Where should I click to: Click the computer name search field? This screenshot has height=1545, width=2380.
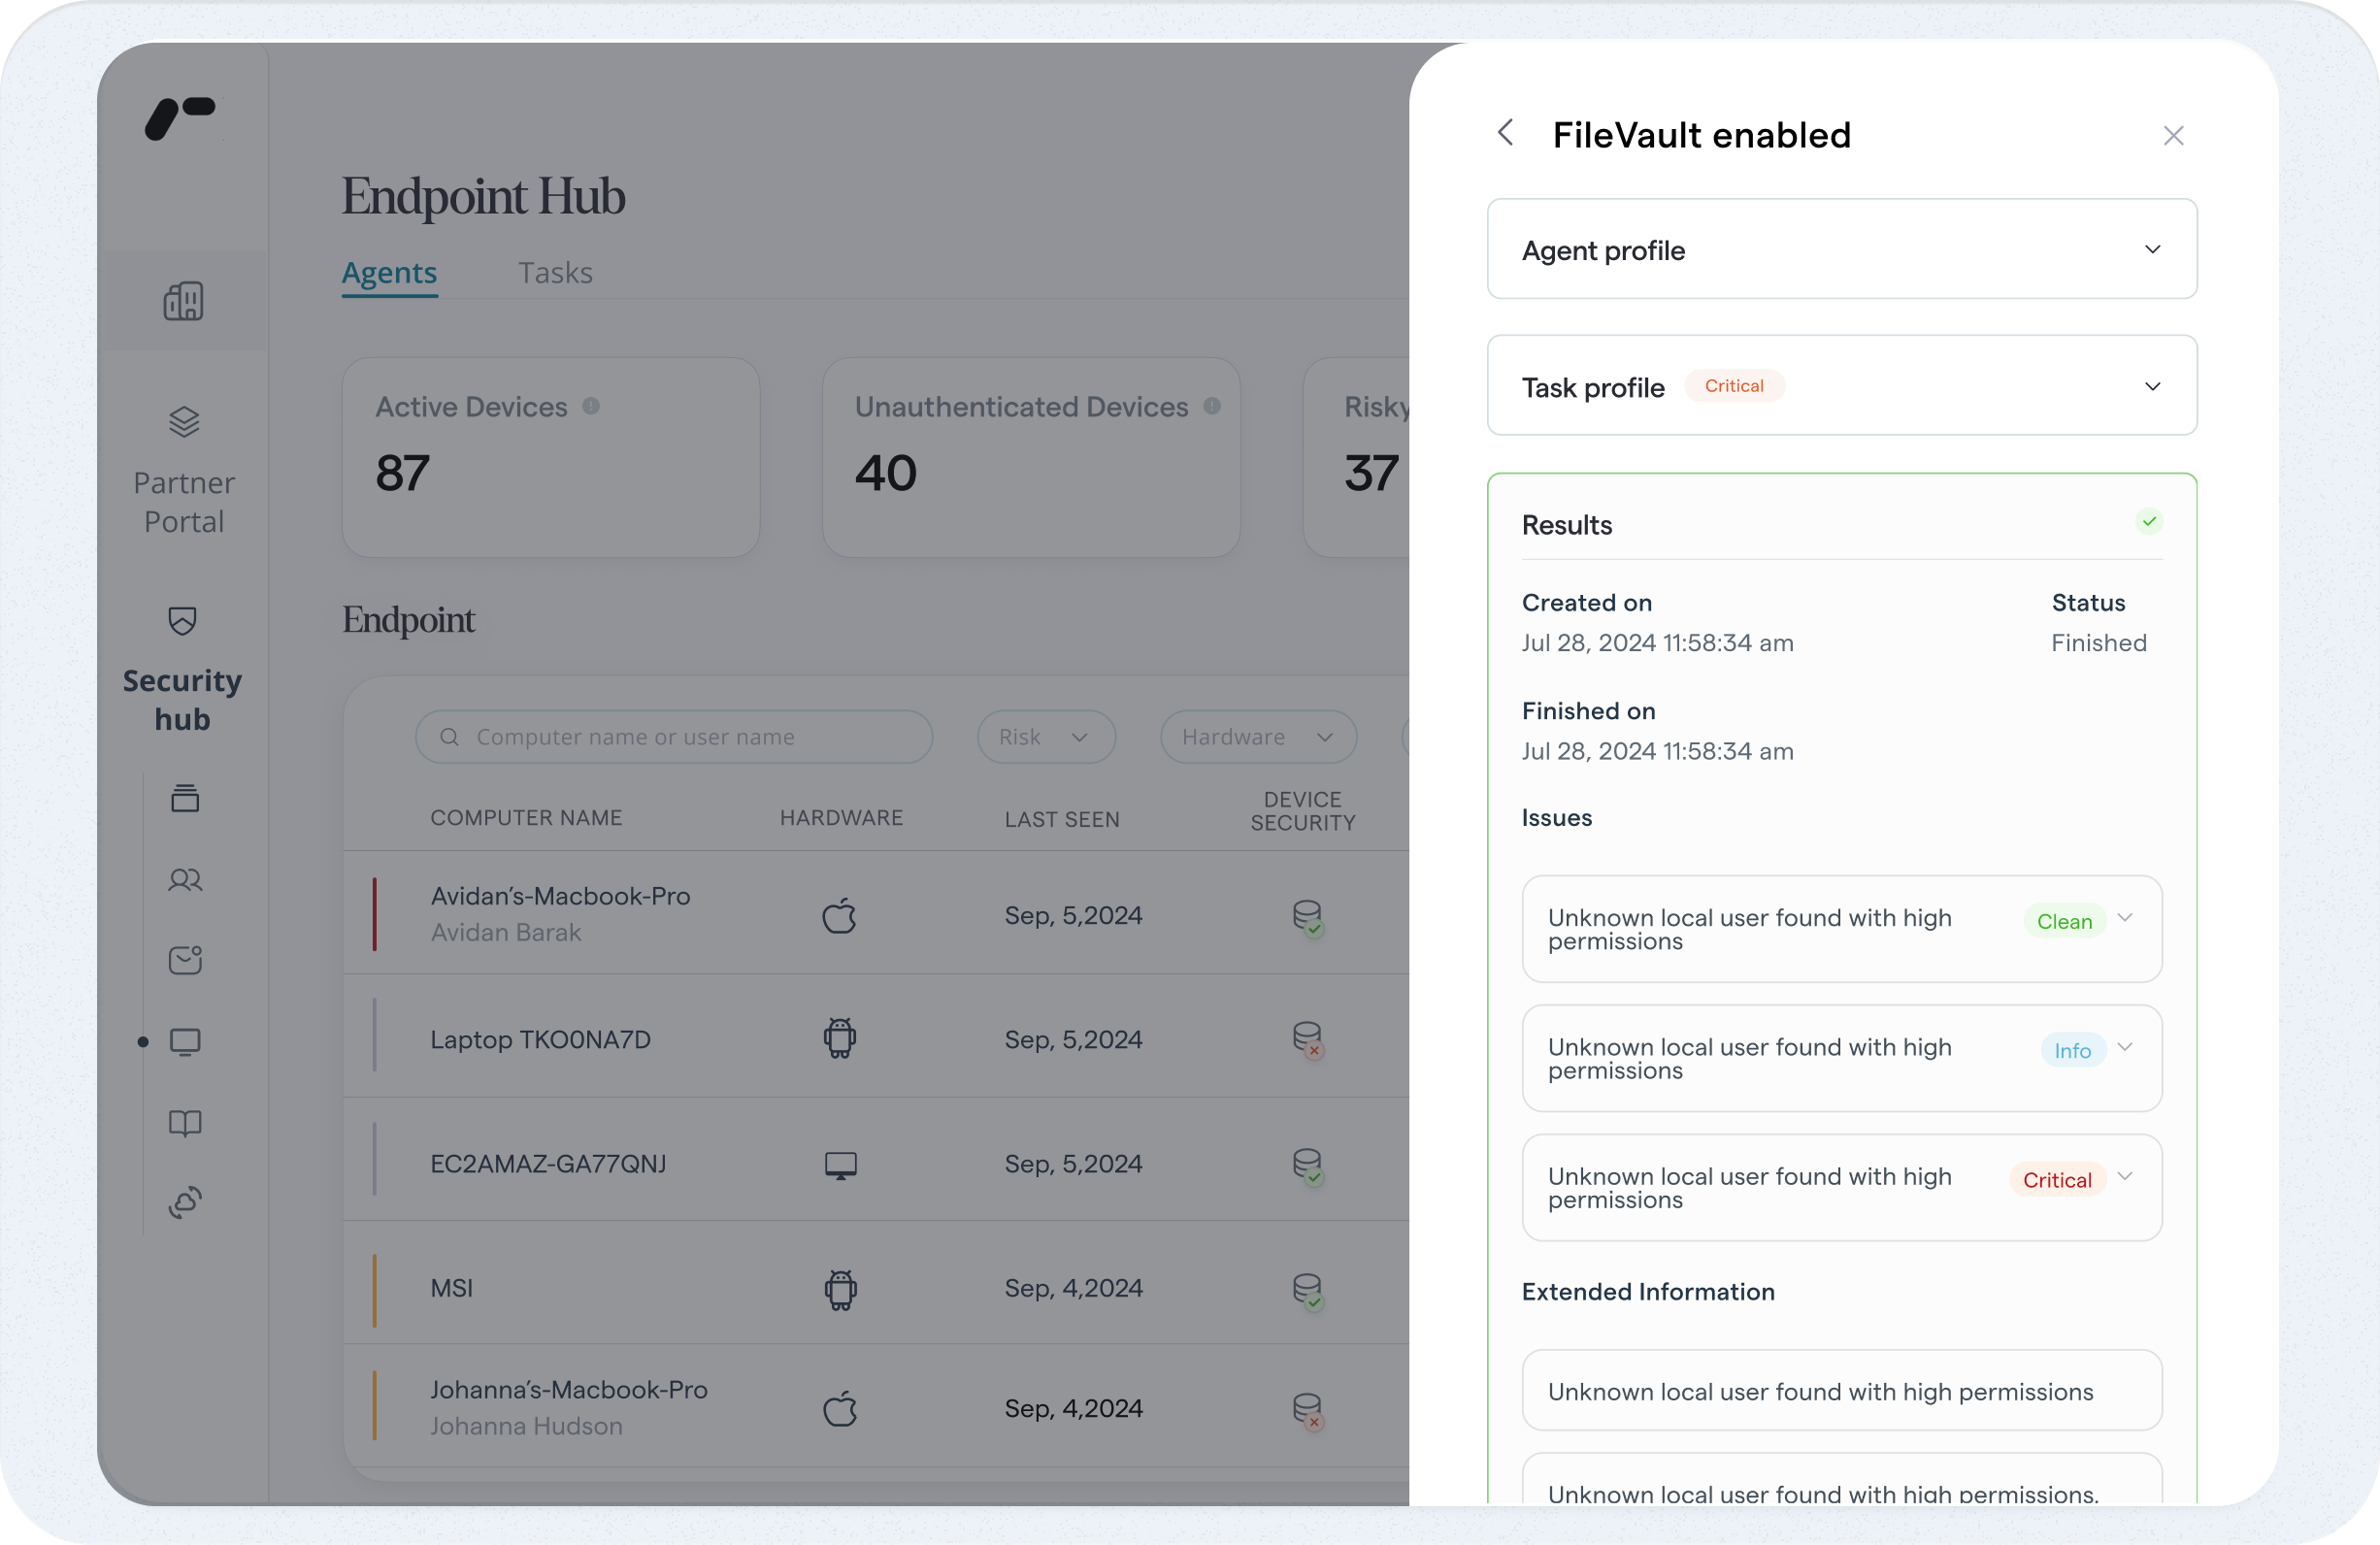pos(674,737)
